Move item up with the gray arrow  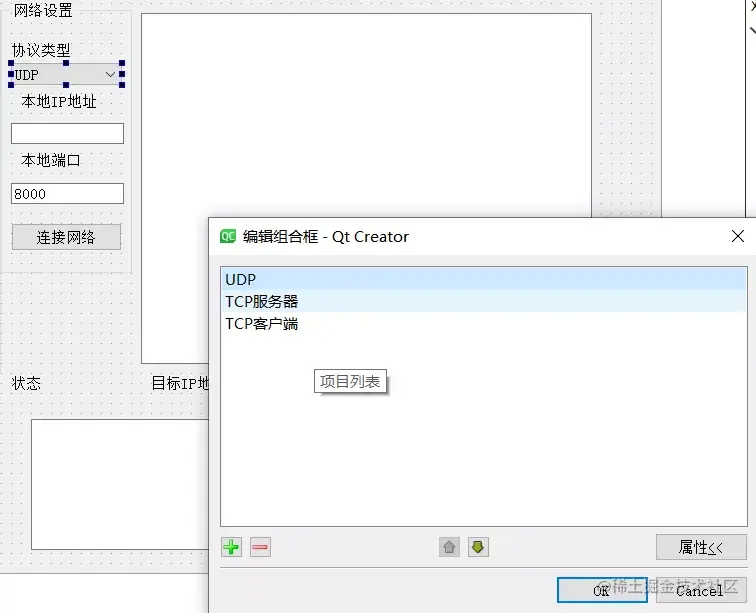point(449,547)
